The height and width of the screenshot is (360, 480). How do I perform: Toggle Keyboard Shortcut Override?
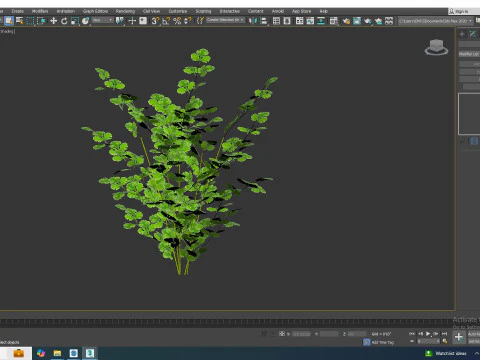143,21
